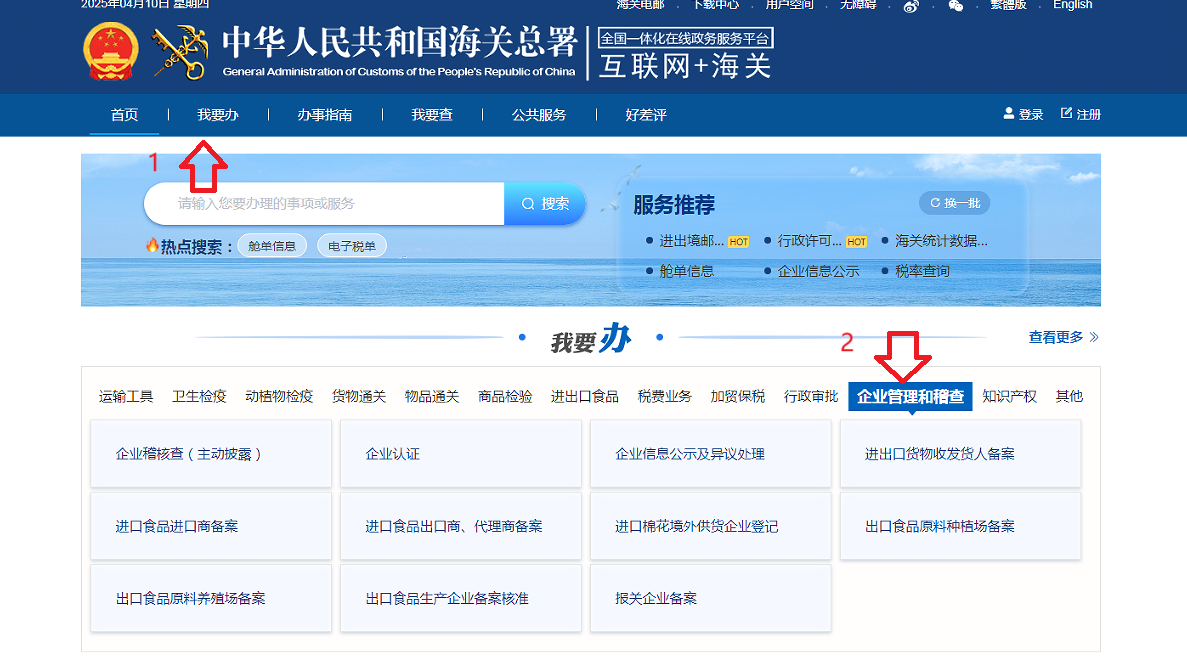Click refresh icon on 换一批 button
The width and height of the screenshot is (1187, 659).
(x=935, y=202)
